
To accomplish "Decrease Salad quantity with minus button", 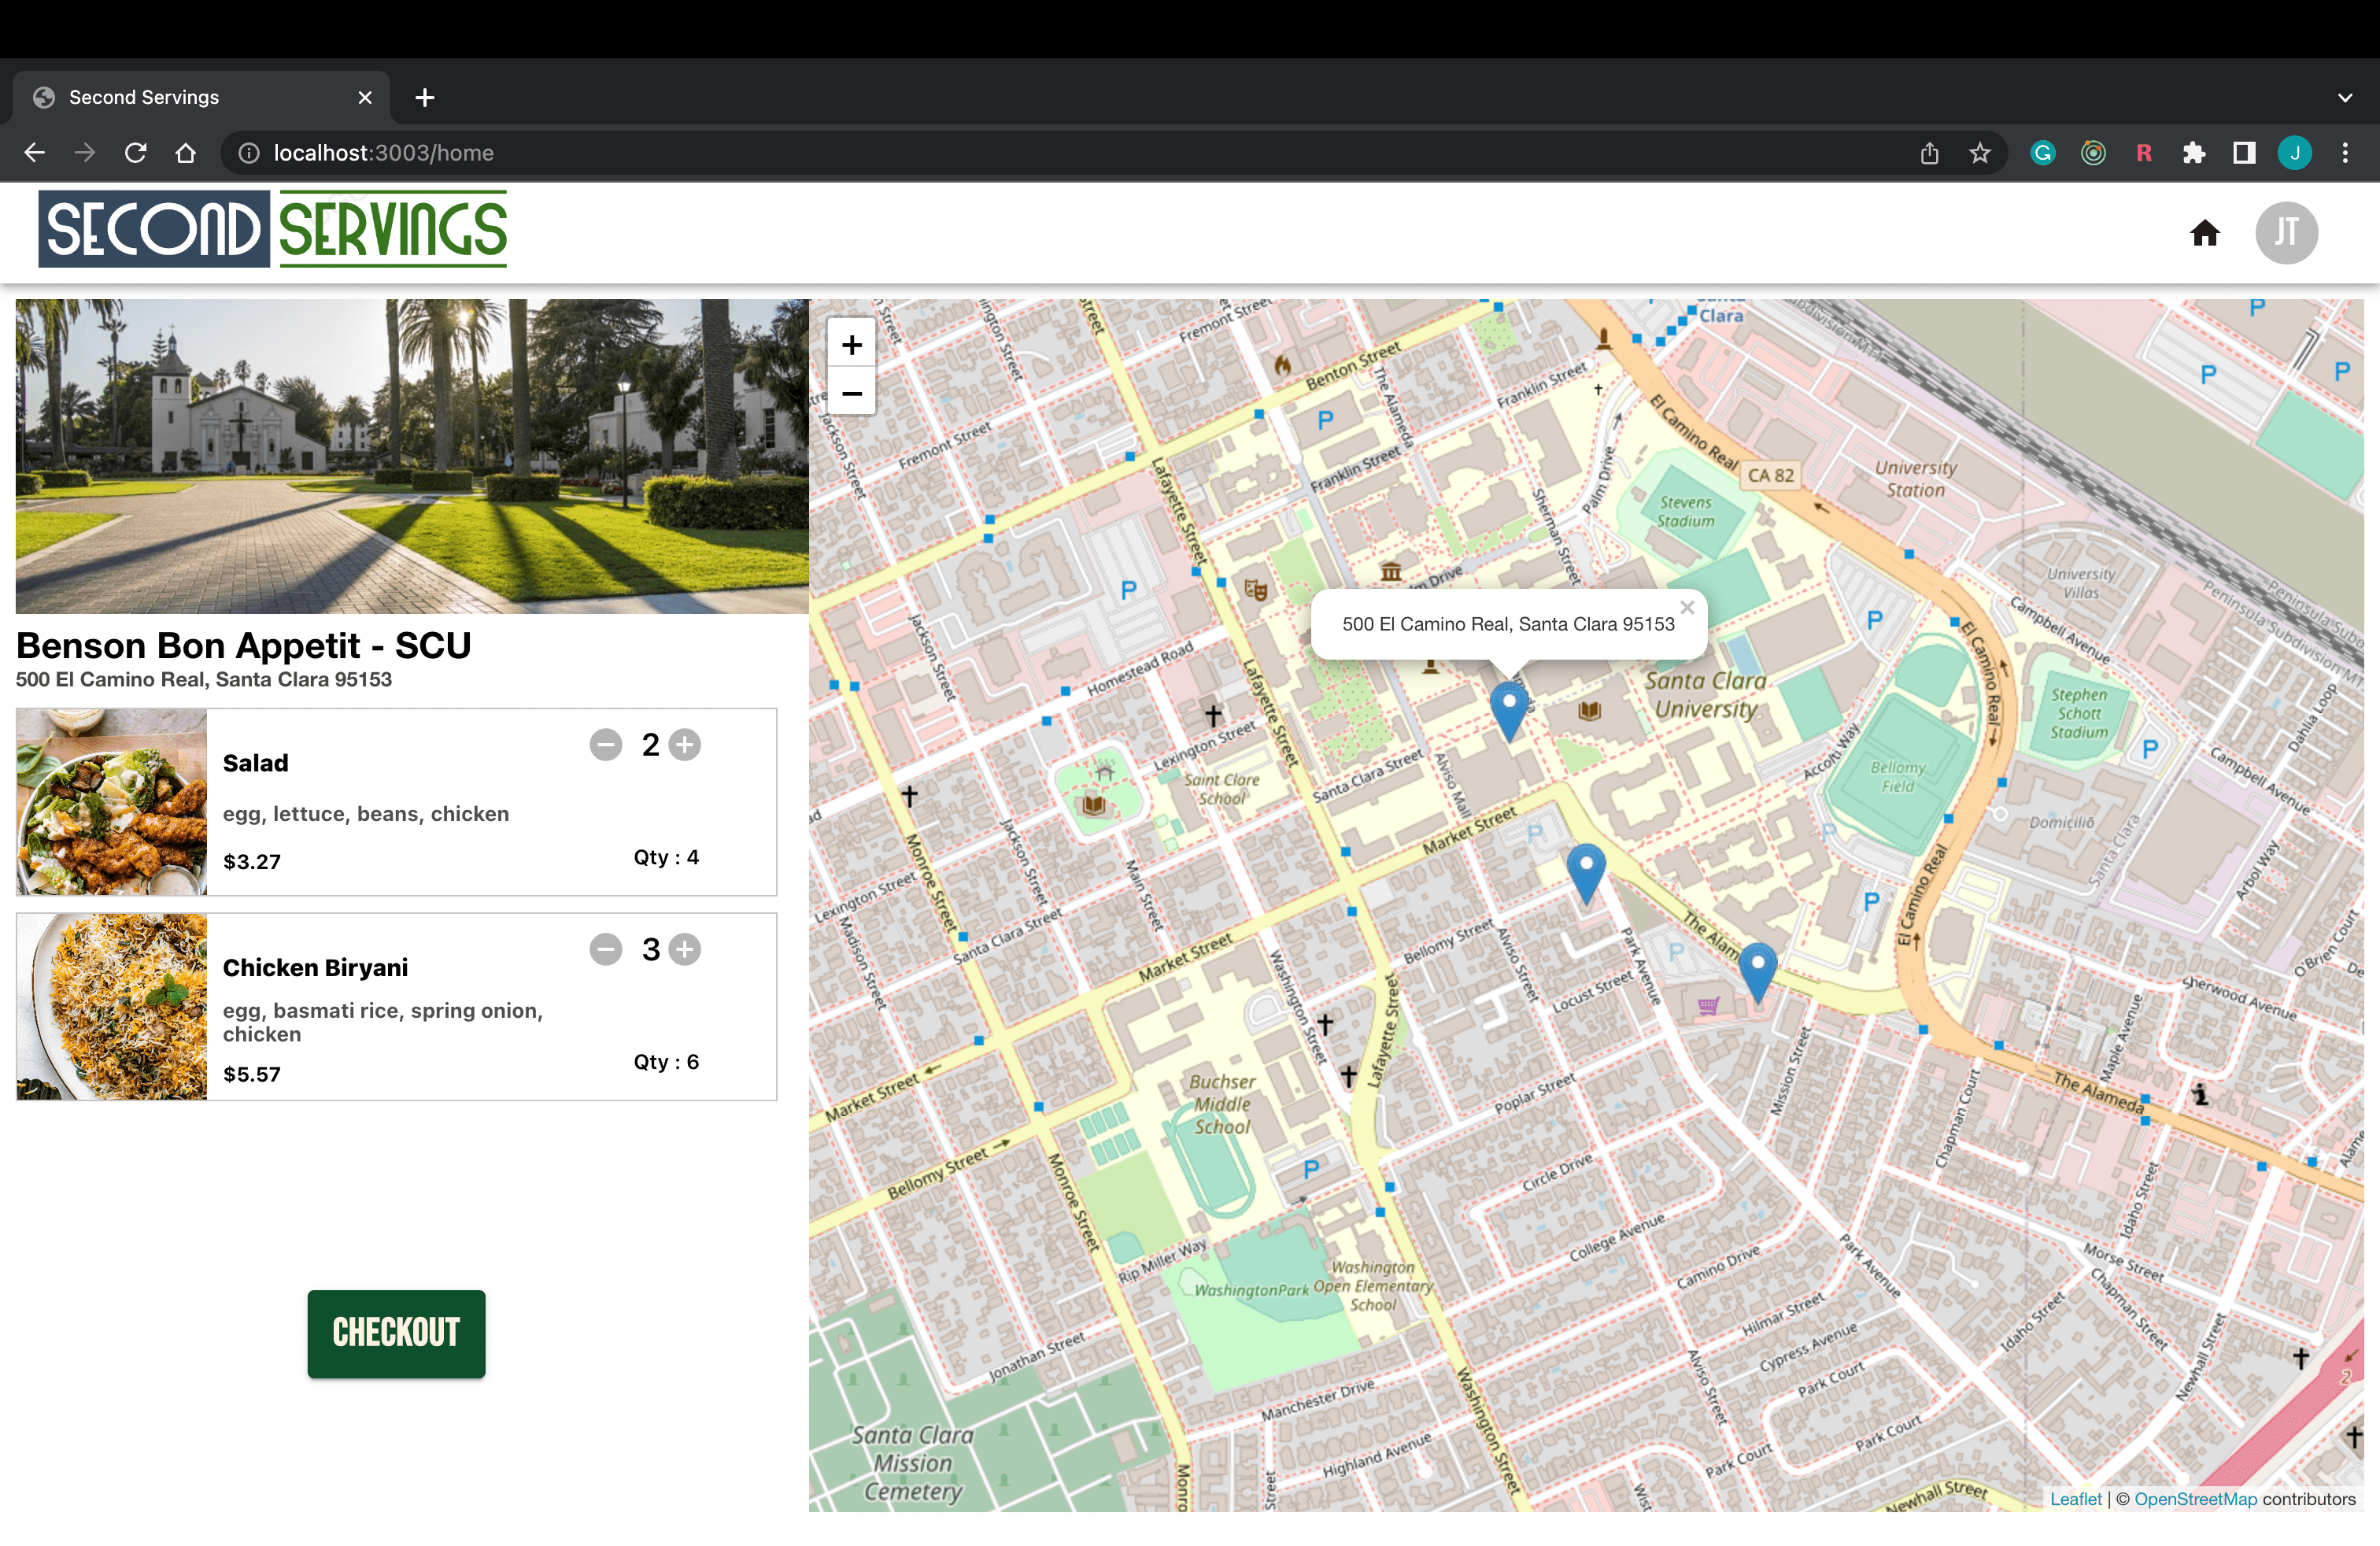I will click(x=606, y=745).
